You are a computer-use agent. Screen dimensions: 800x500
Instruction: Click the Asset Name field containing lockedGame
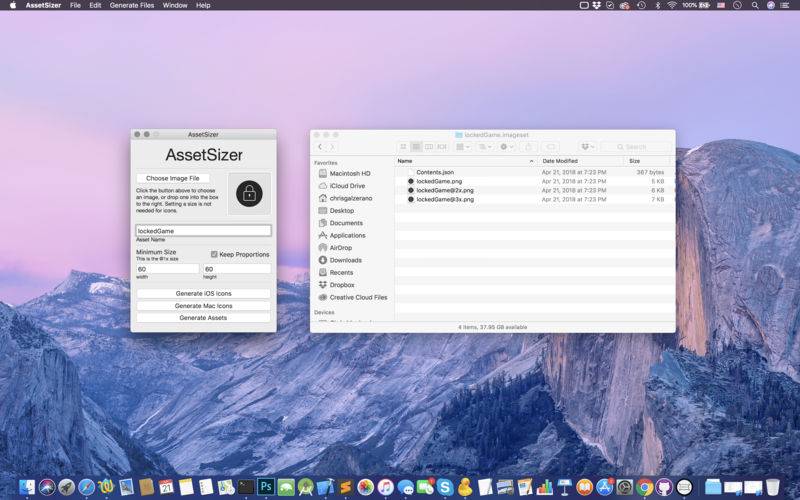click(203, 231)
